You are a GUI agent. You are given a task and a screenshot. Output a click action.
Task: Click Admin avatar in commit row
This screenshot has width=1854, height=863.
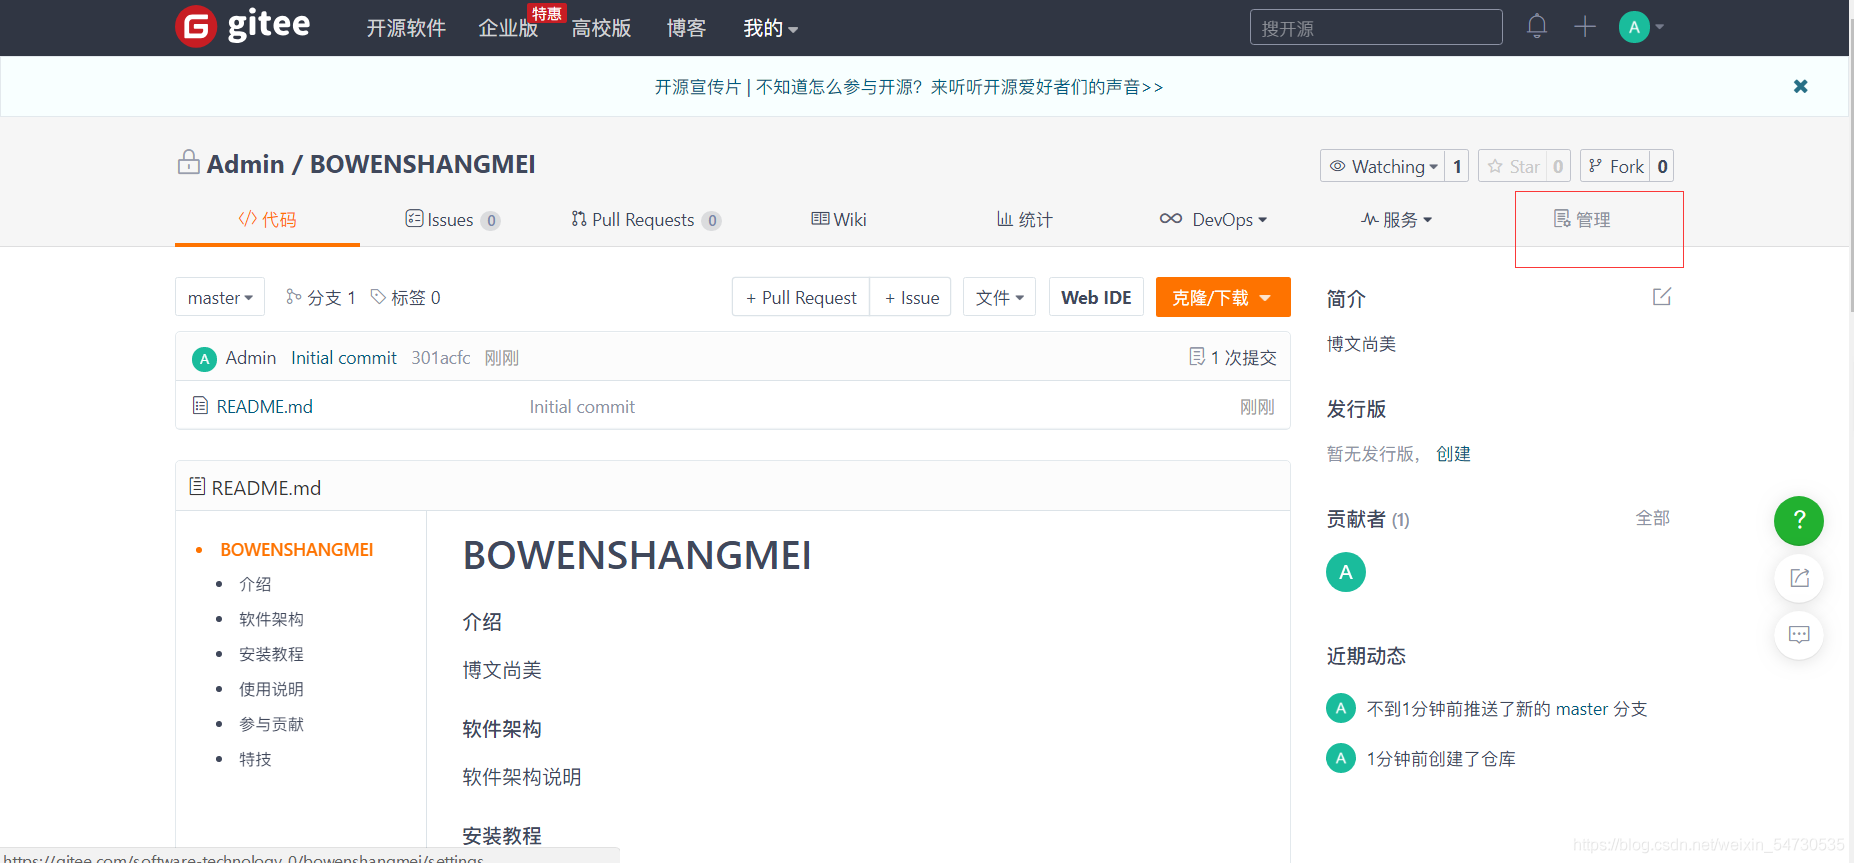204,359
